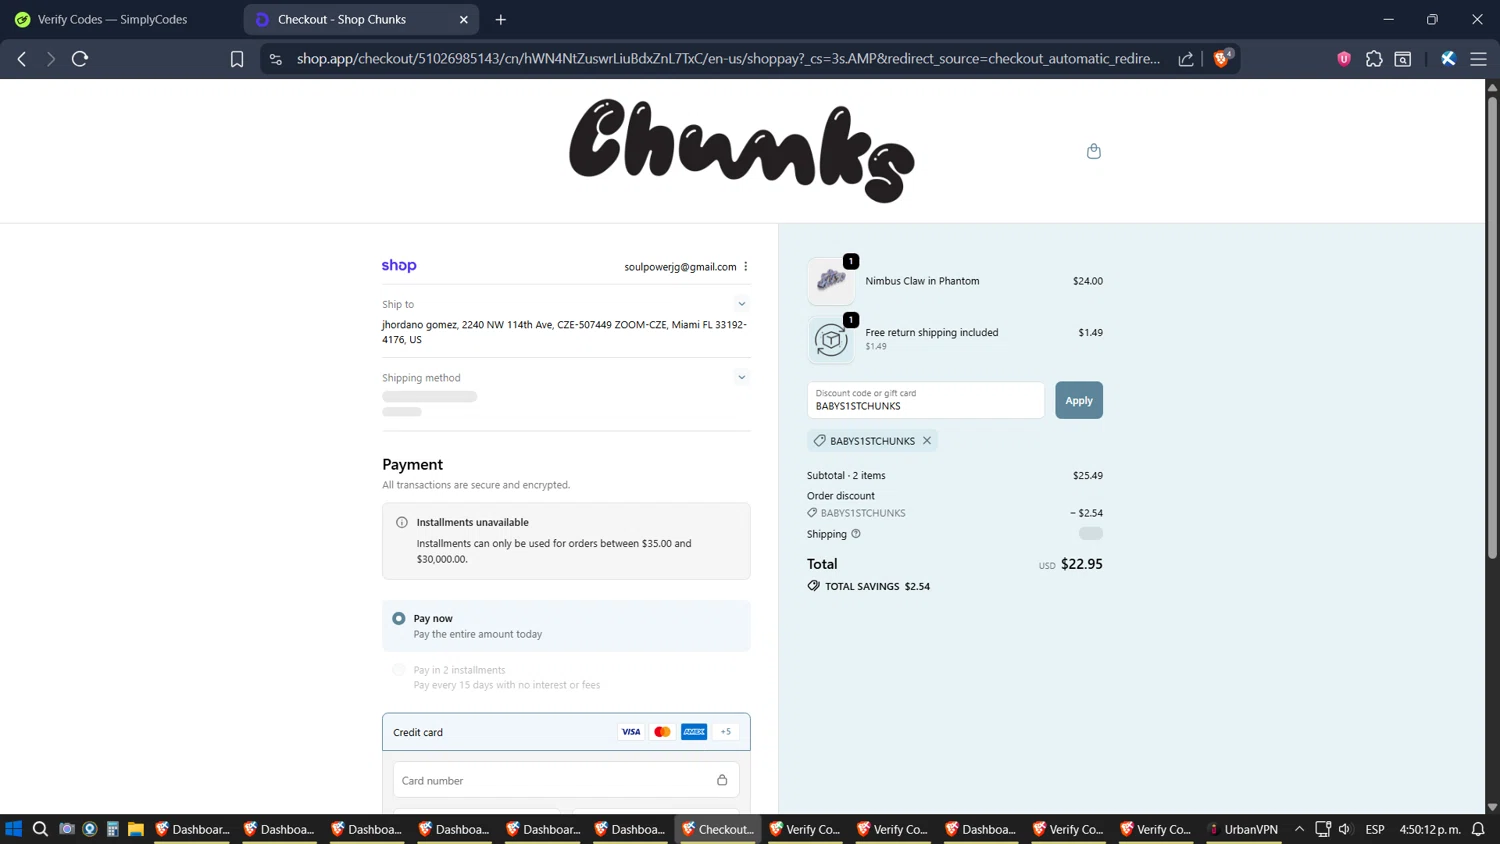Click the American Express icon
The image size is (1500, 844).
point(694,732)
